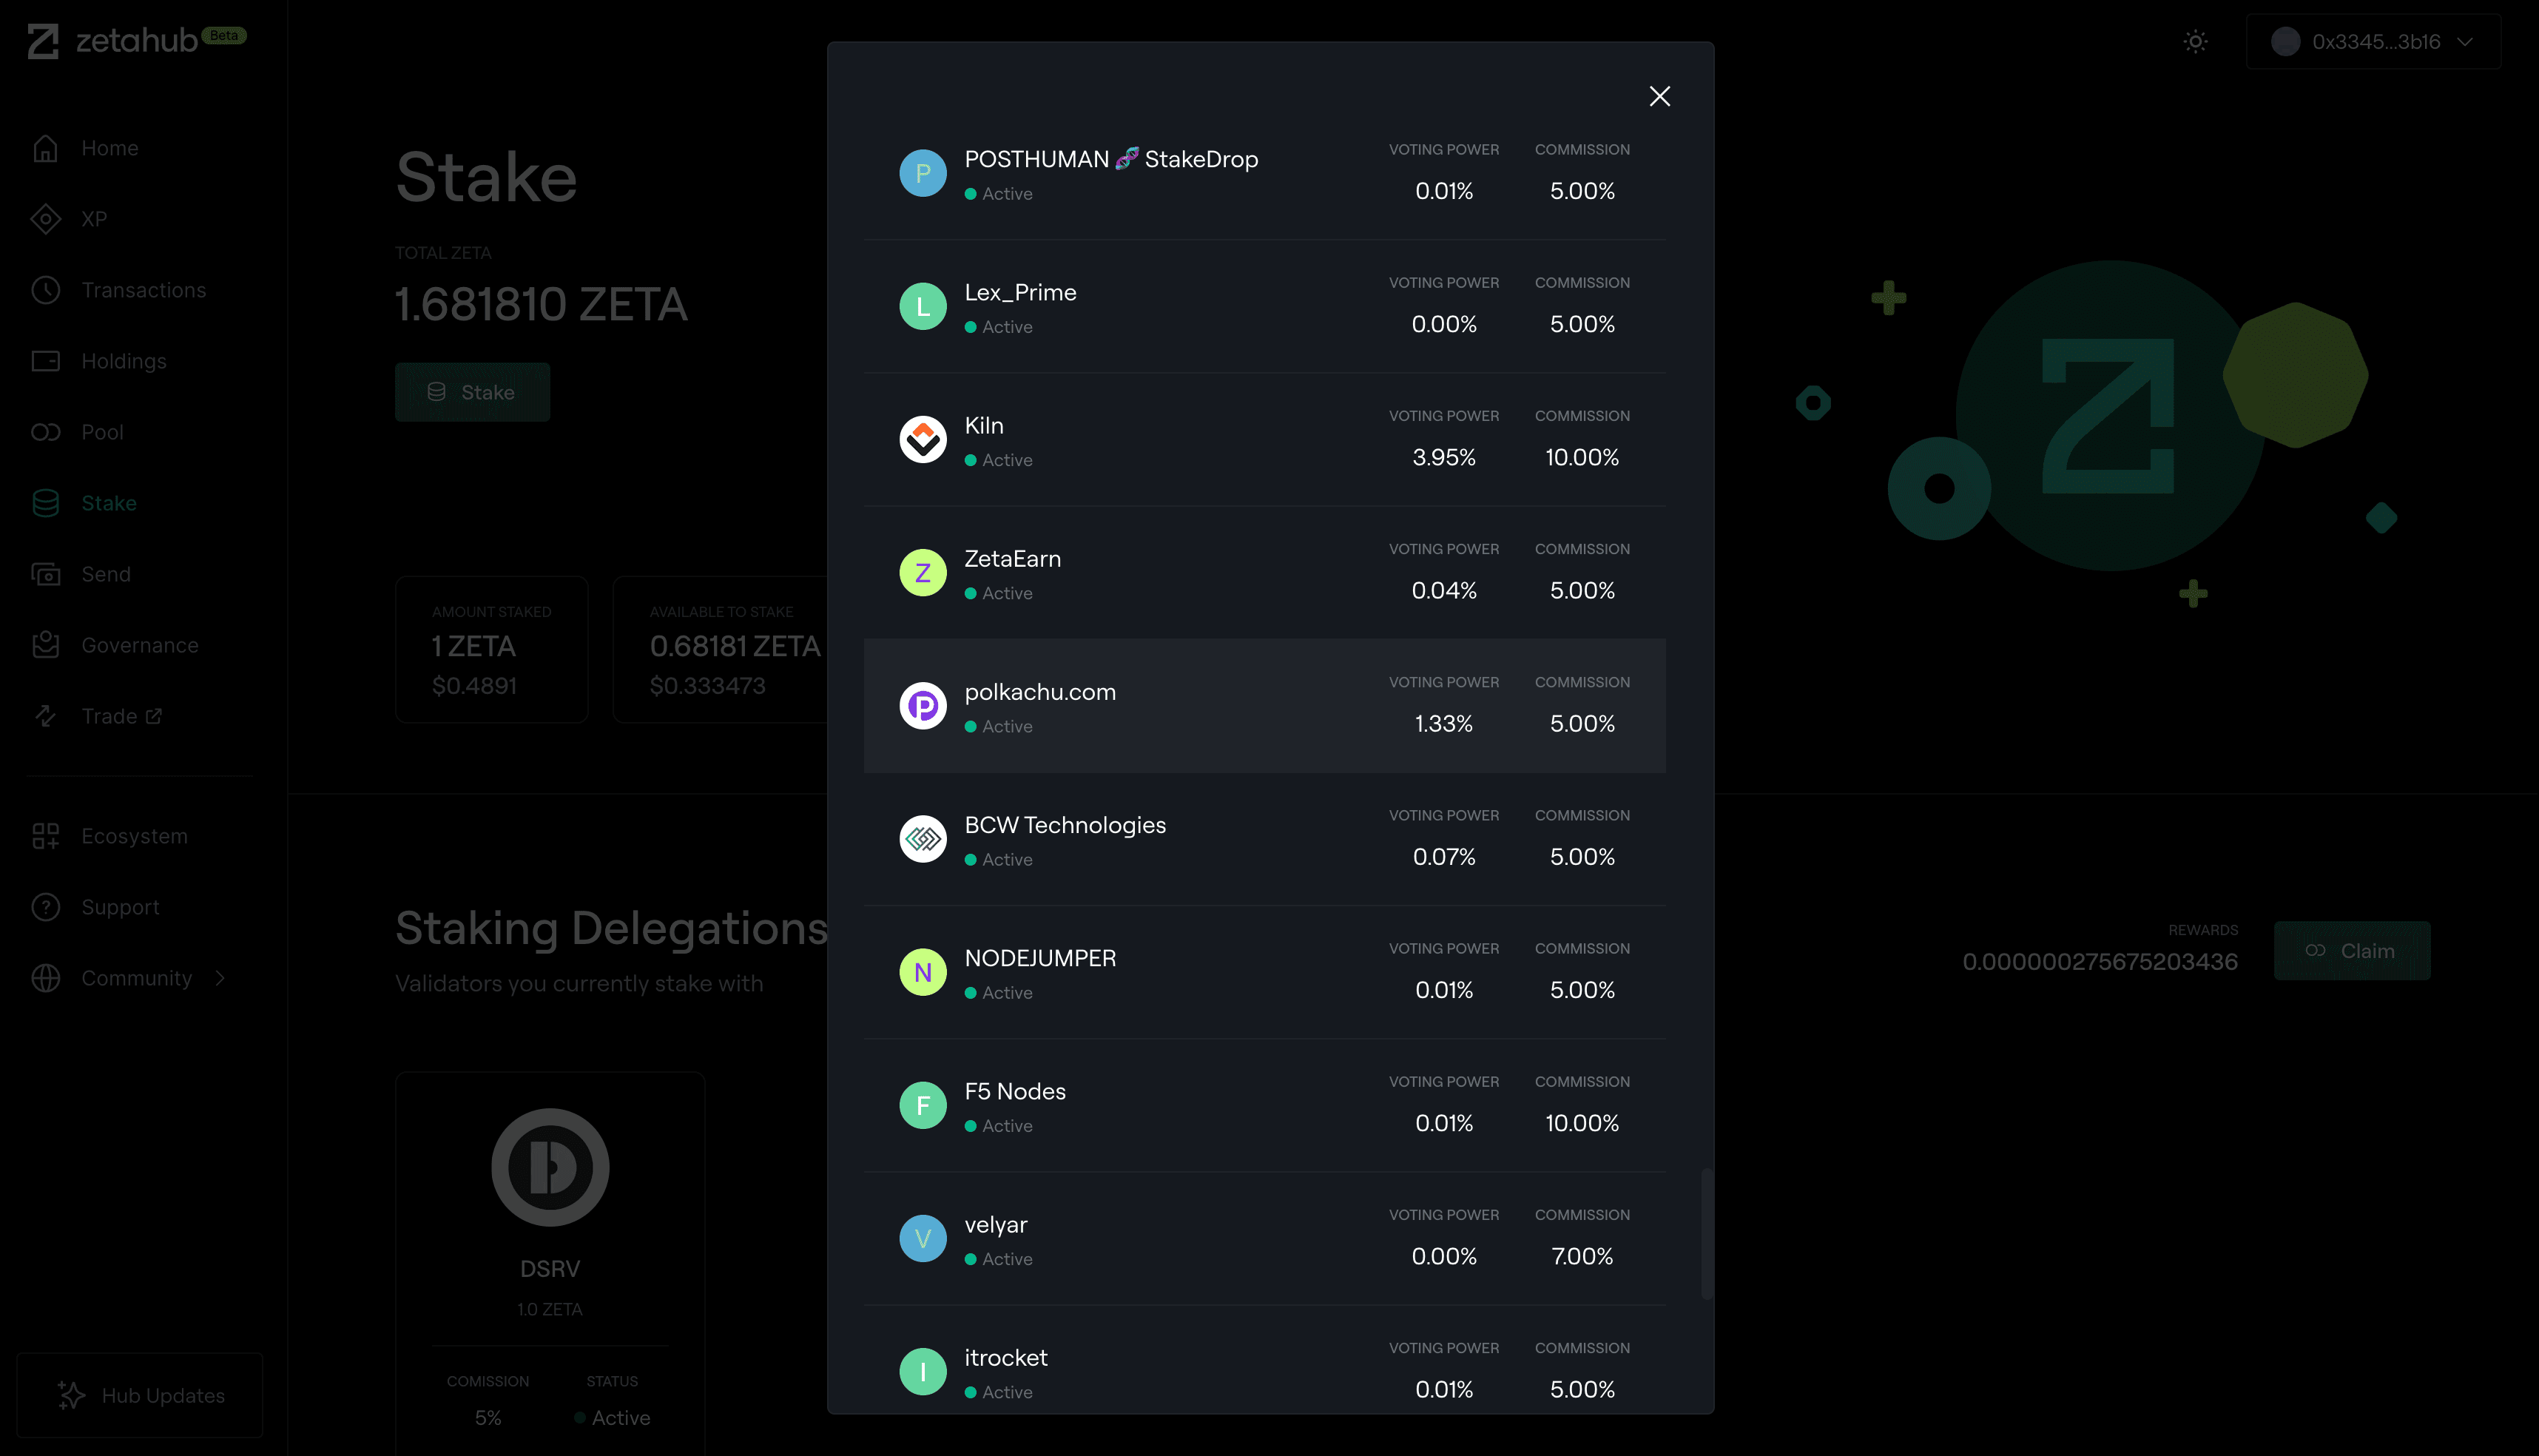Toggle the theme with the sun icon
This screenshot has height=1456, width=2539.
tap(2196, 41)
